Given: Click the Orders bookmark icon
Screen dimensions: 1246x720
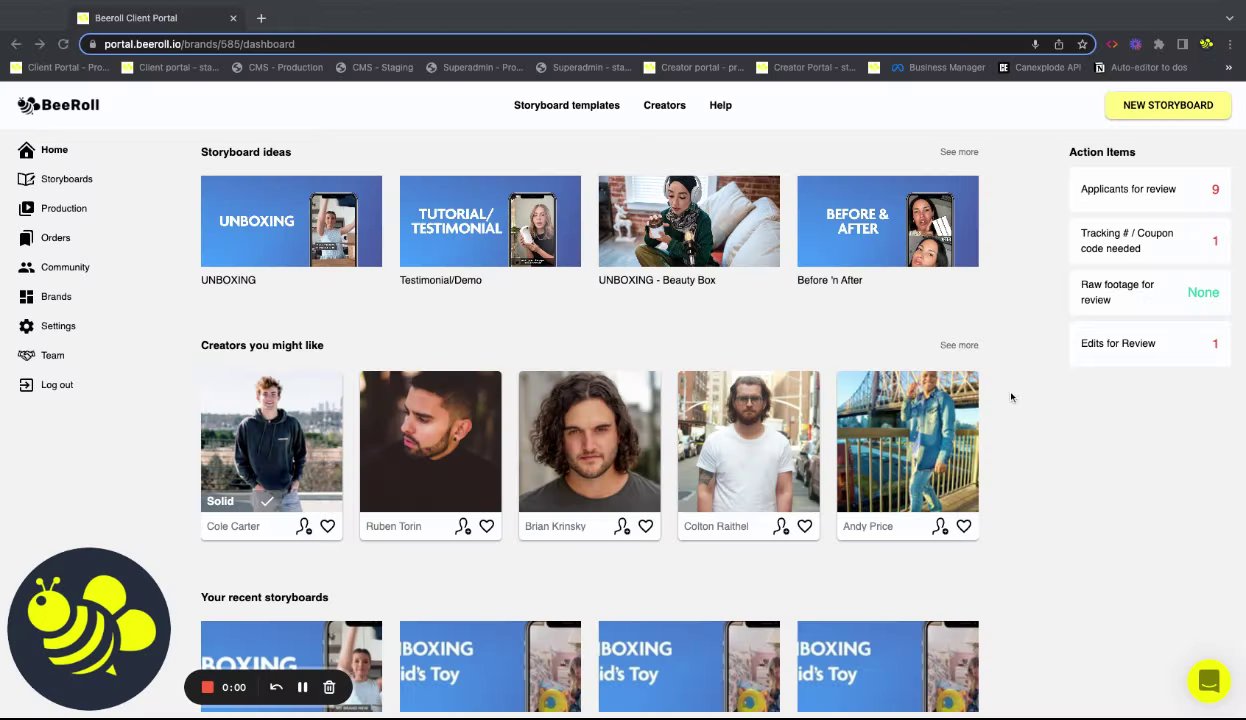Looking at the screenshot, I should pyautogui.click(x=26, y=238).
